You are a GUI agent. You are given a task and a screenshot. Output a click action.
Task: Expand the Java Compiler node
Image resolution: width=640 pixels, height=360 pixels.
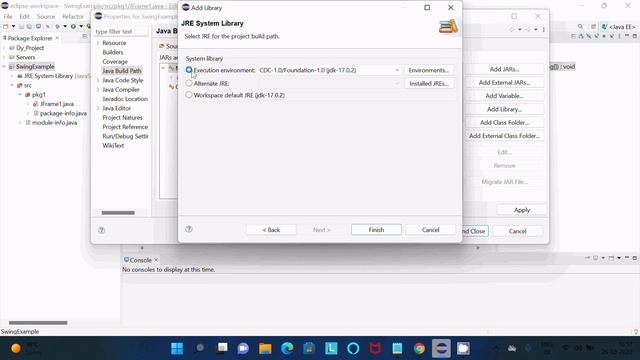(98, 90)
